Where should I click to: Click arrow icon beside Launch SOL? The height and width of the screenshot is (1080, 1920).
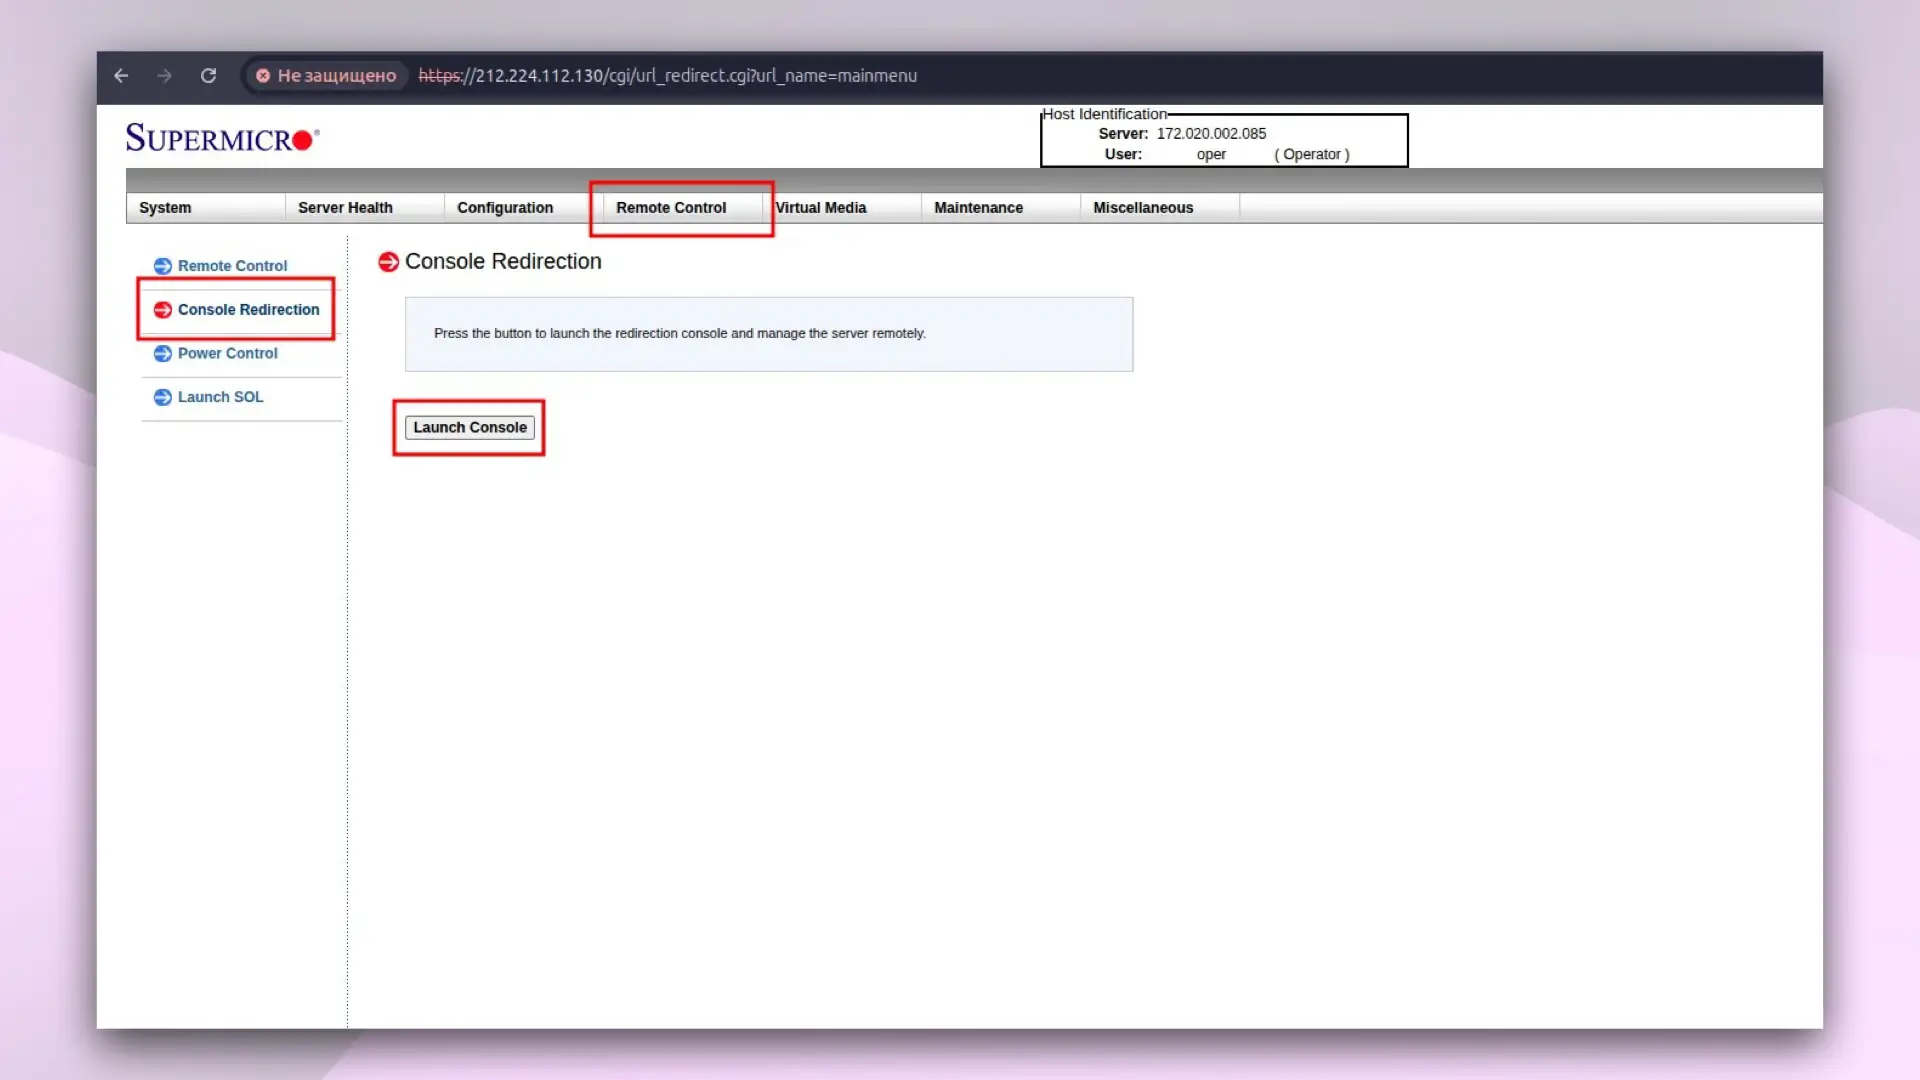click(162, 397)
